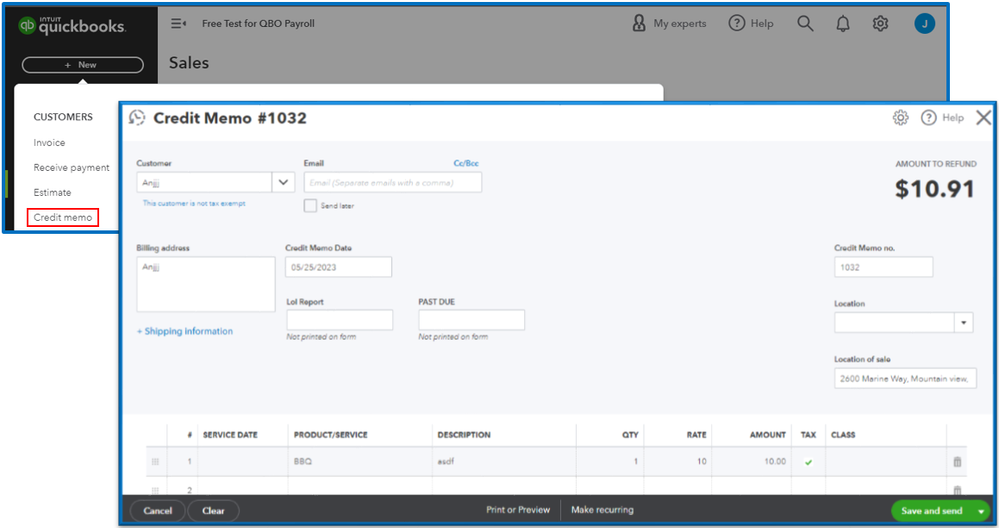This screenshot has height=528, width=999.
Task: Select Invoice in Customers menu
Action: 49,143
